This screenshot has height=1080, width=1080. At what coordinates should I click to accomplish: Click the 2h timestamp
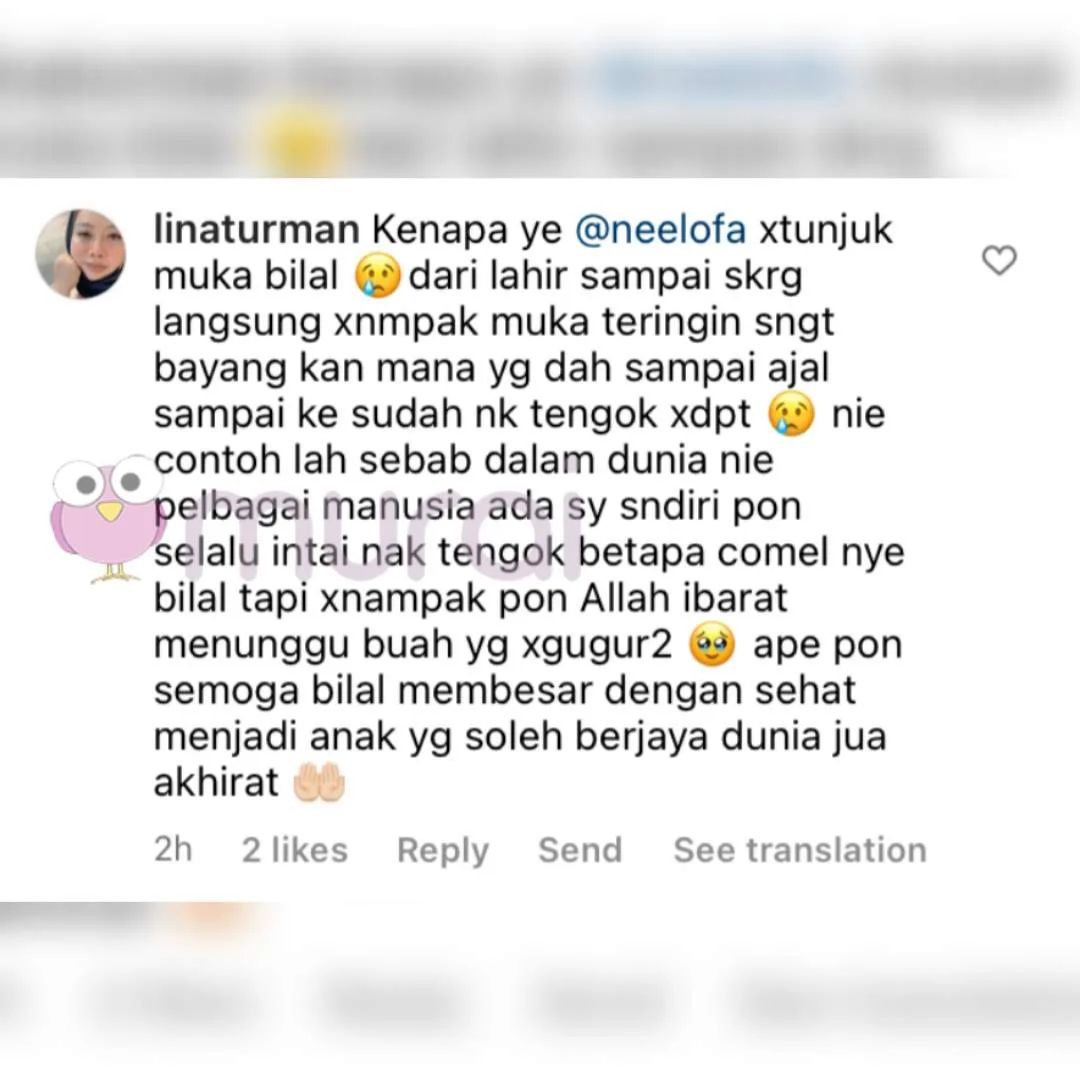pyautogui.click(x=172, y=849)
